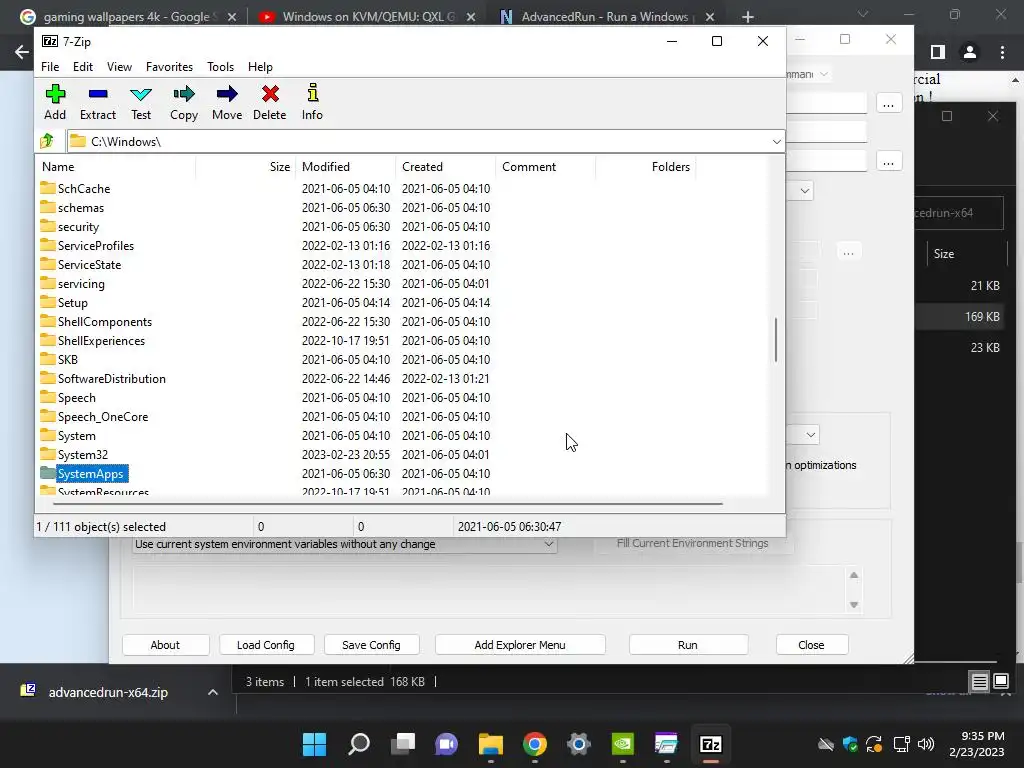1024x768 pixels.
Task: Go up one folder level icon
Action: click(x=47, y=140)
